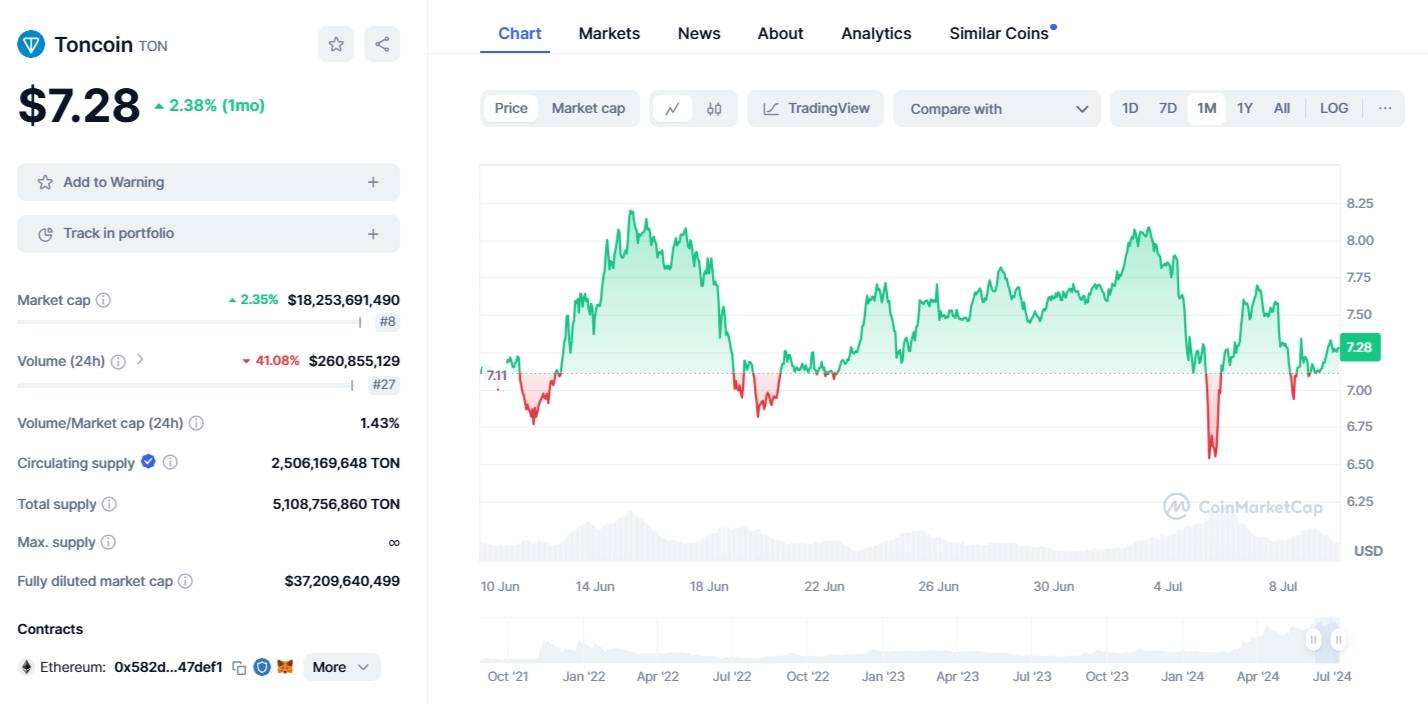The image size is (1428, 705).
Task: Click the Add to Warning button
Action: pyautogui.click(x=208, y=182)
